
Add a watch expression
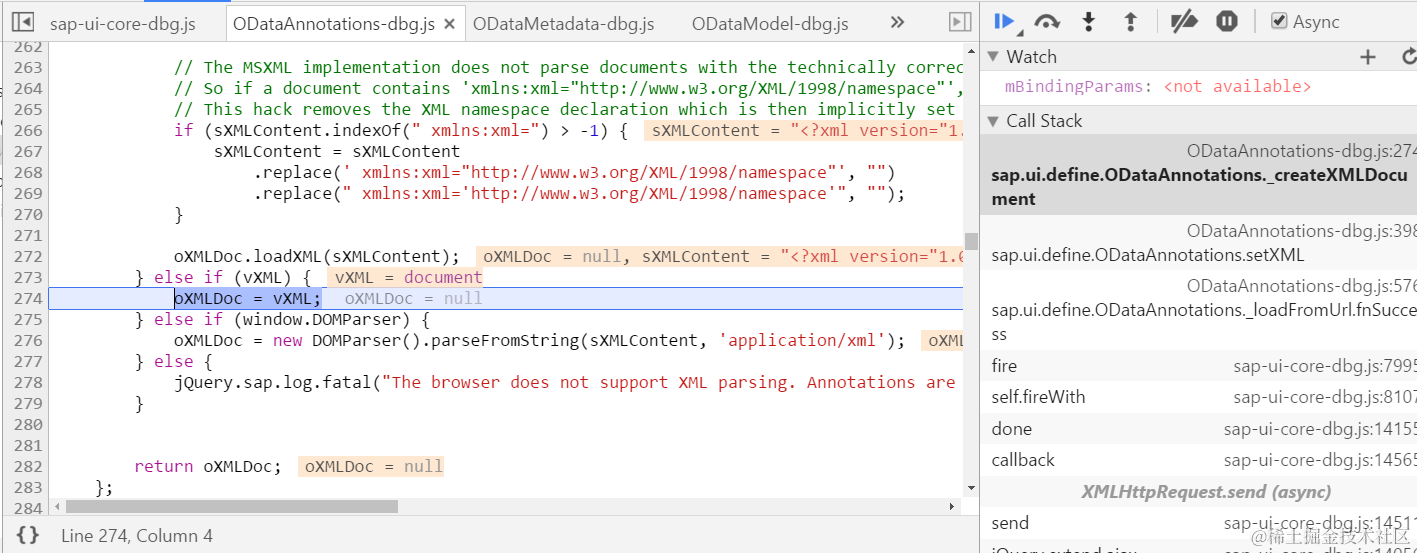[1368, 57]
